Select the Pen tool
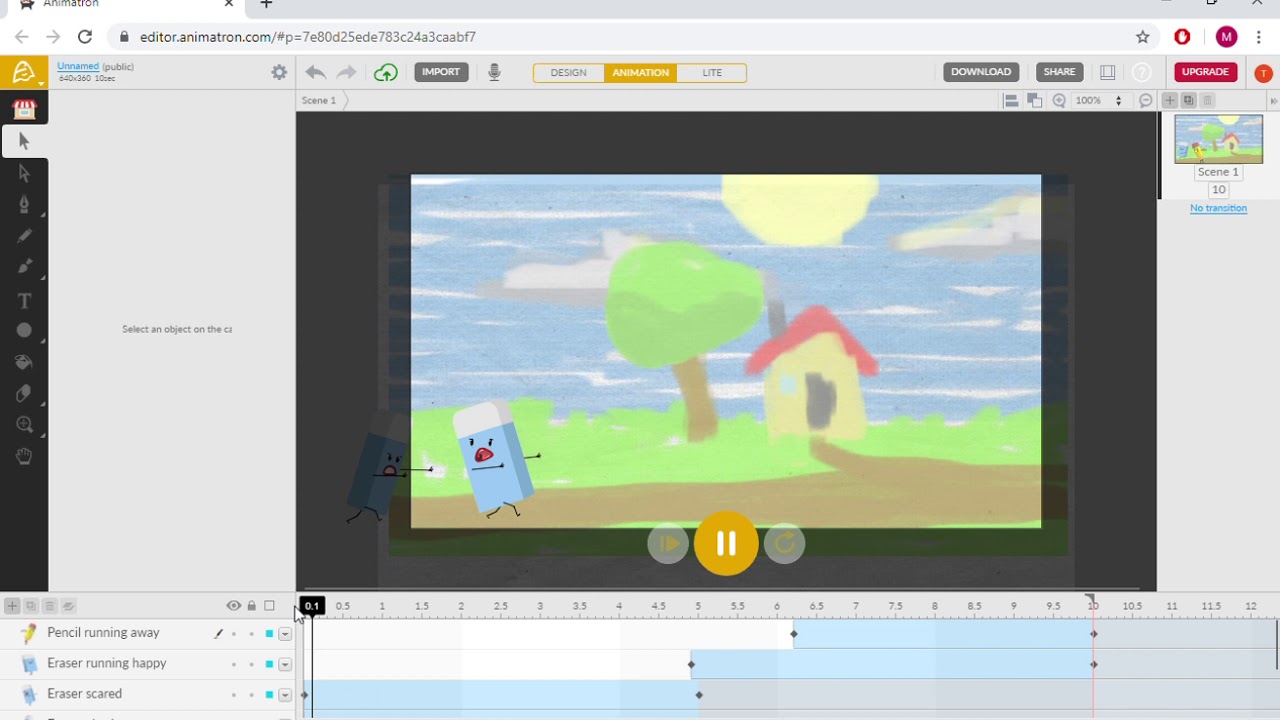Screen dimensions: 1280x720 click(x=24, y=204)
